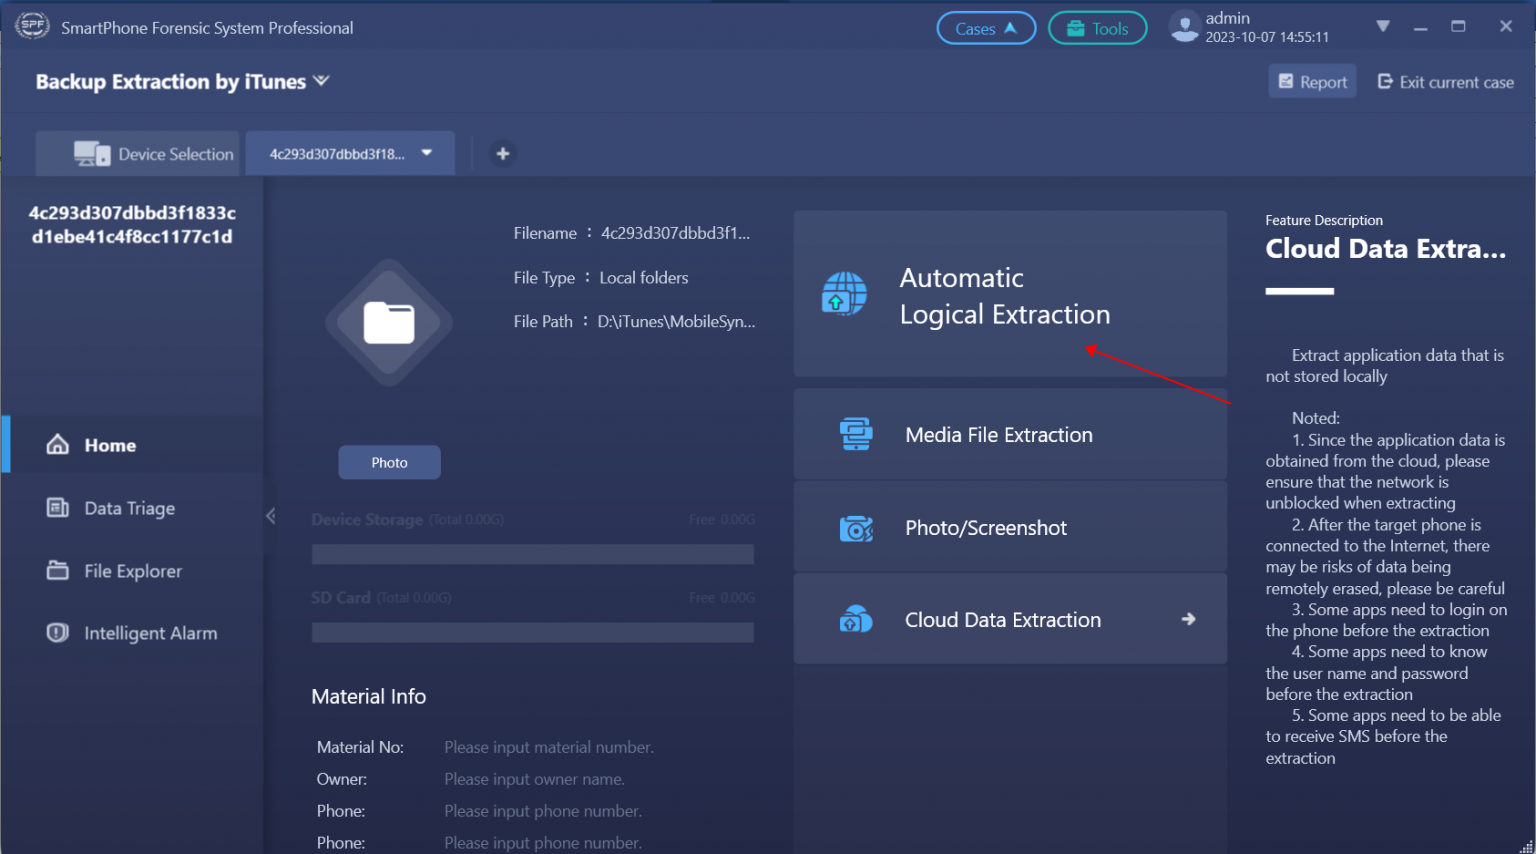Click the Device Storage progress bar
1536x854 pixels.
pos(533,554)
